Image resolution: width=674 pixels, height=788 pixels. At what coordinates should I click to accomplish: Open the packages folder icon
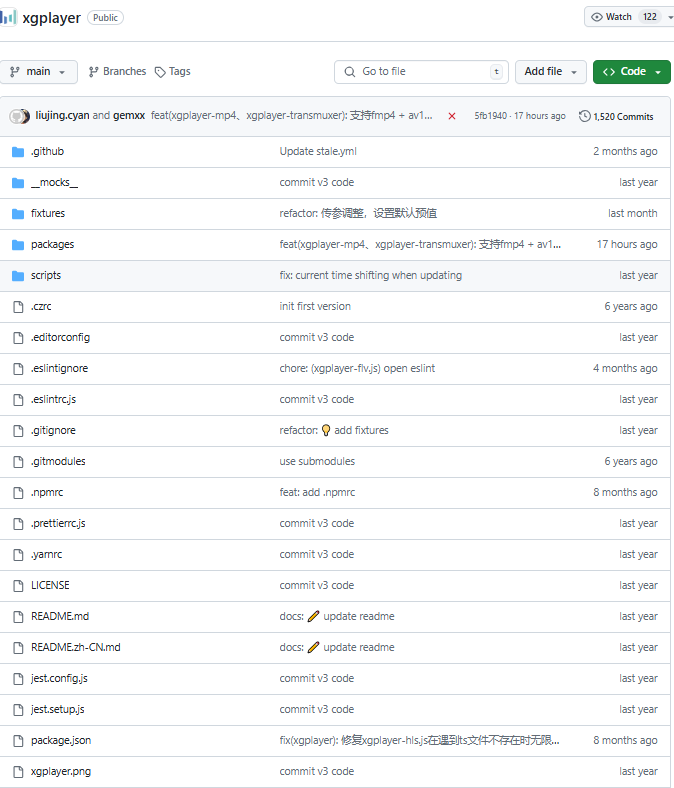(x=18, y=245)
